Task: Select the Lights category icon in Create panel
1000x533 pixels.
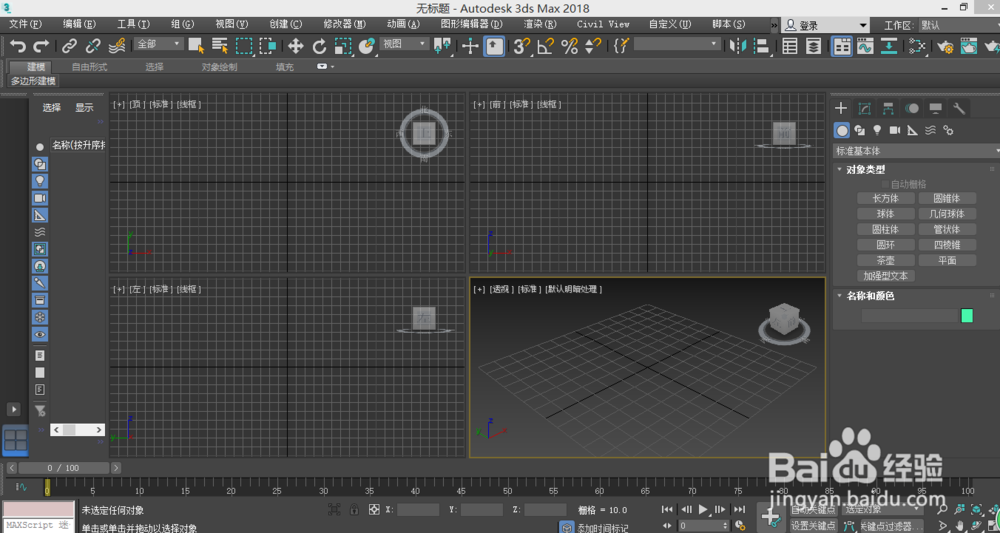Action: pos(877,130)
